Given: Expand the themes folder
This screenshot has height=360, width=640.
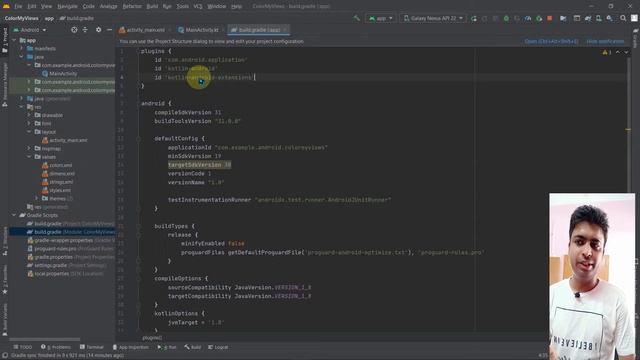Looking at the screenshot, I should point(36,198).
